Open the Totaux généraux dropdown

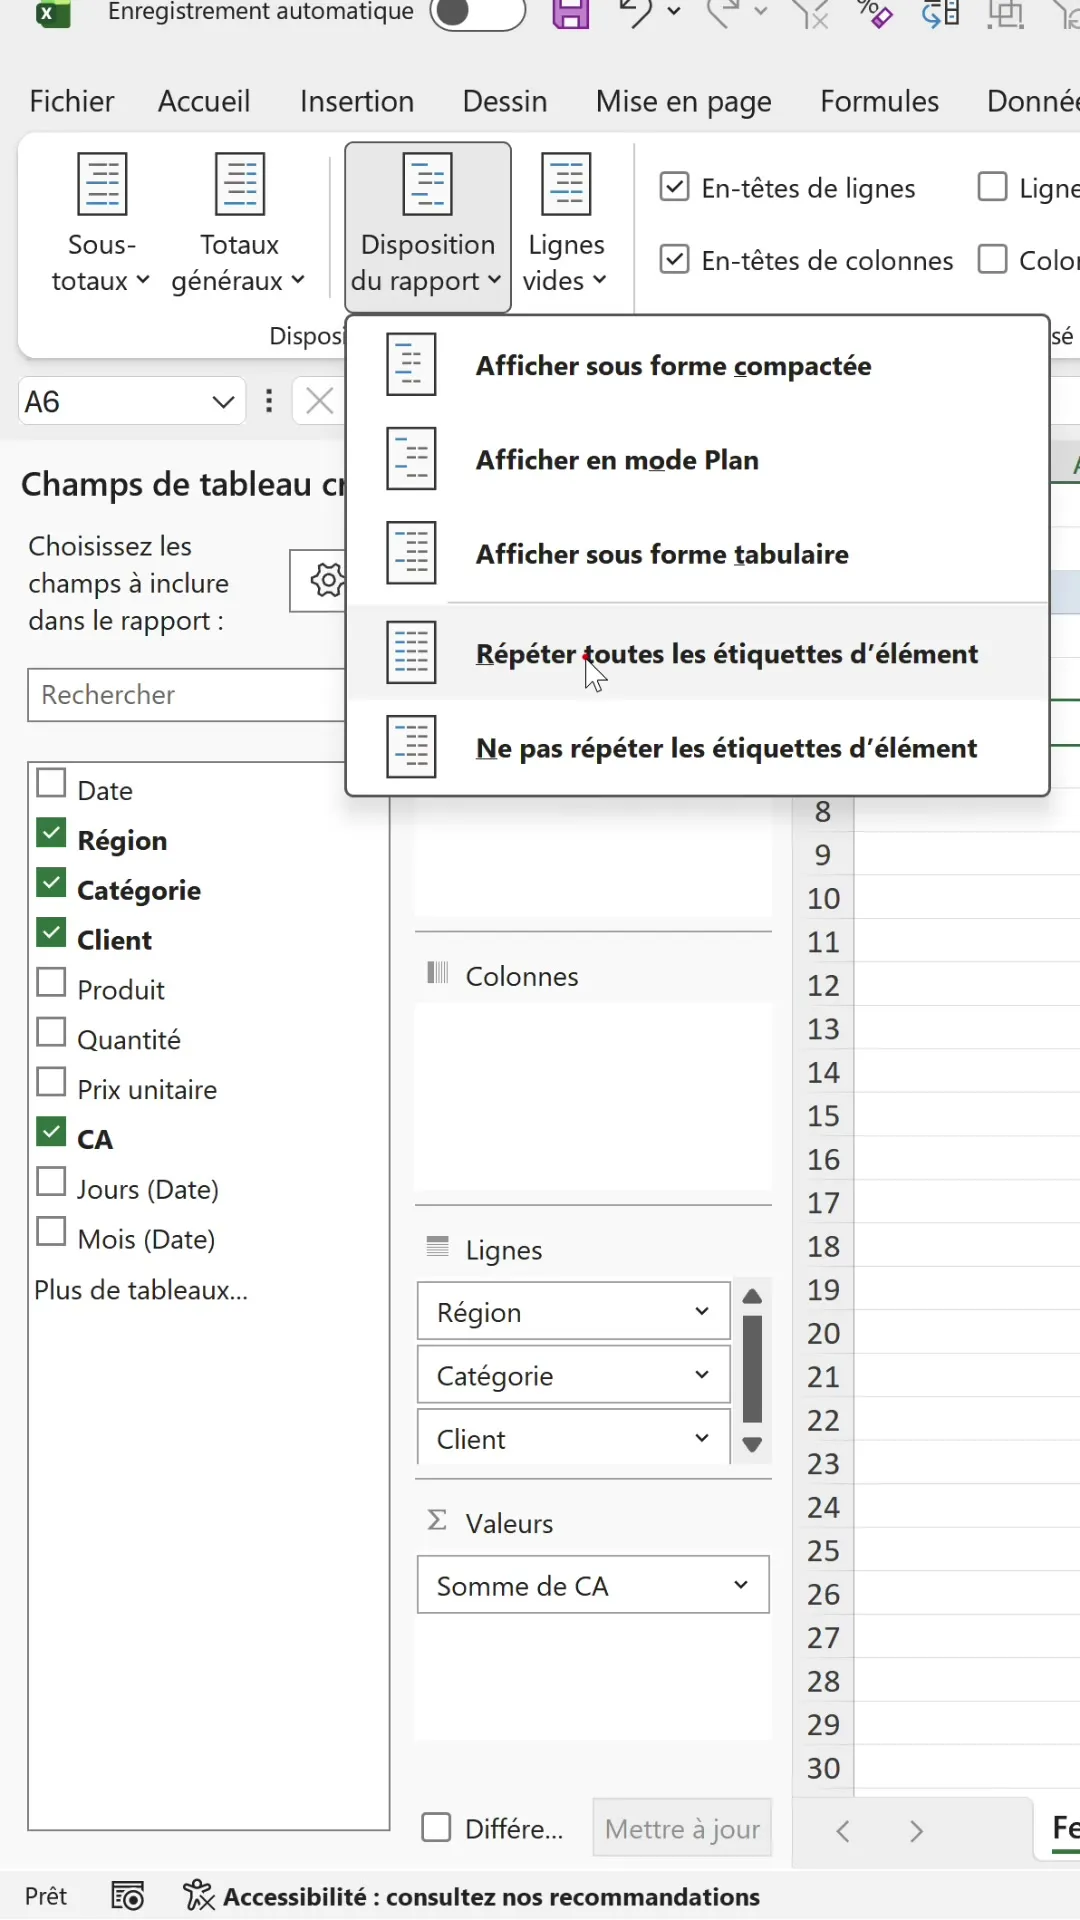pyautogui.click(x=239, y=225)
